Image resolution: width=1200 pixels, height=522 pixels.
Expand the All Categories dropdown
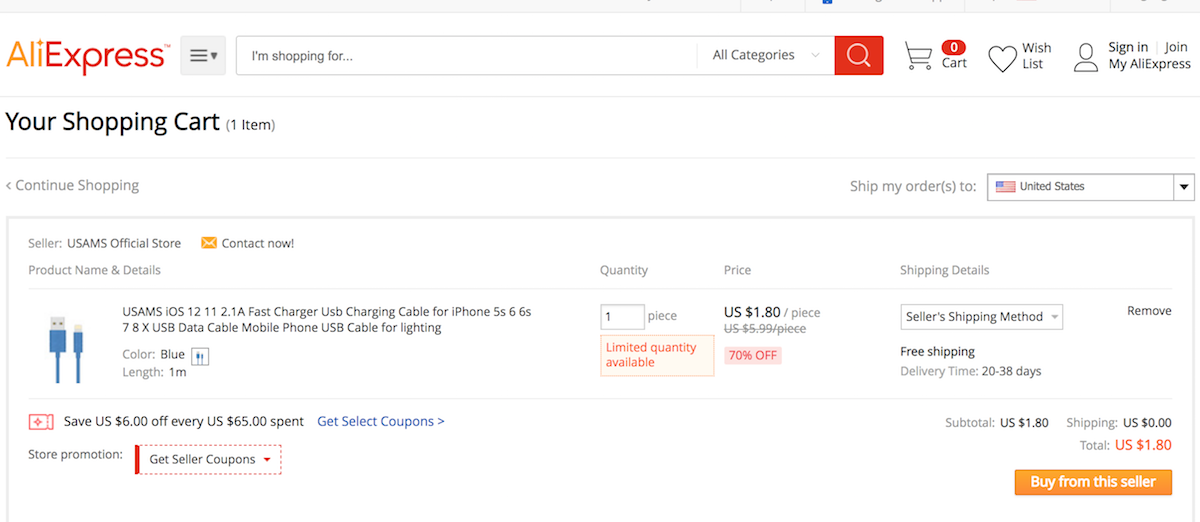(765, 55)
